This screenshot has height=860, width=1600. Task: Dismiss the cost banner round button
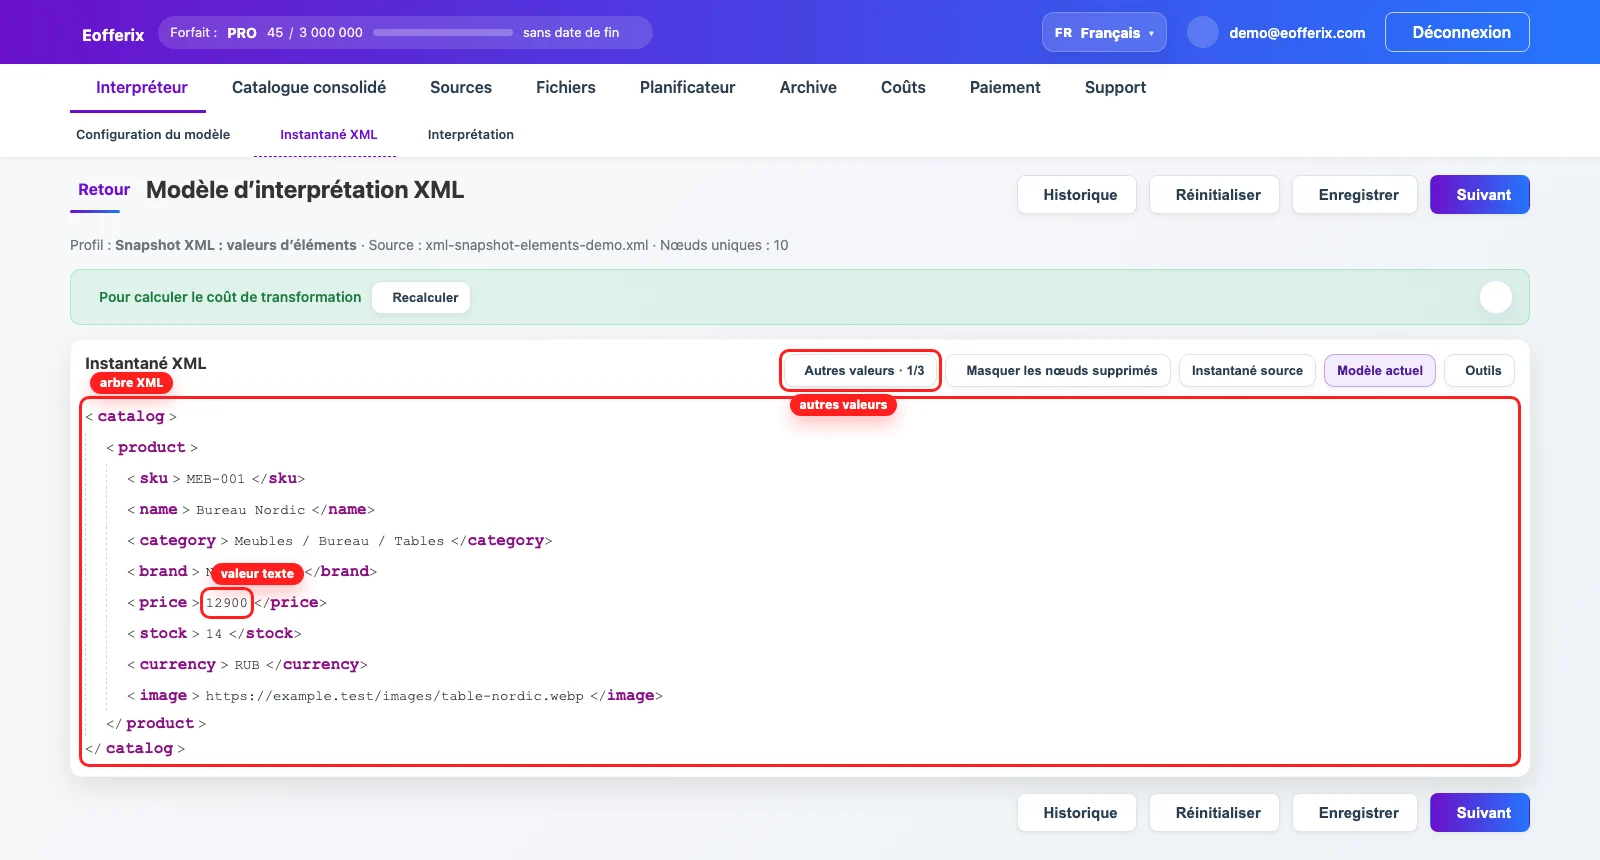coord(1495,297)
